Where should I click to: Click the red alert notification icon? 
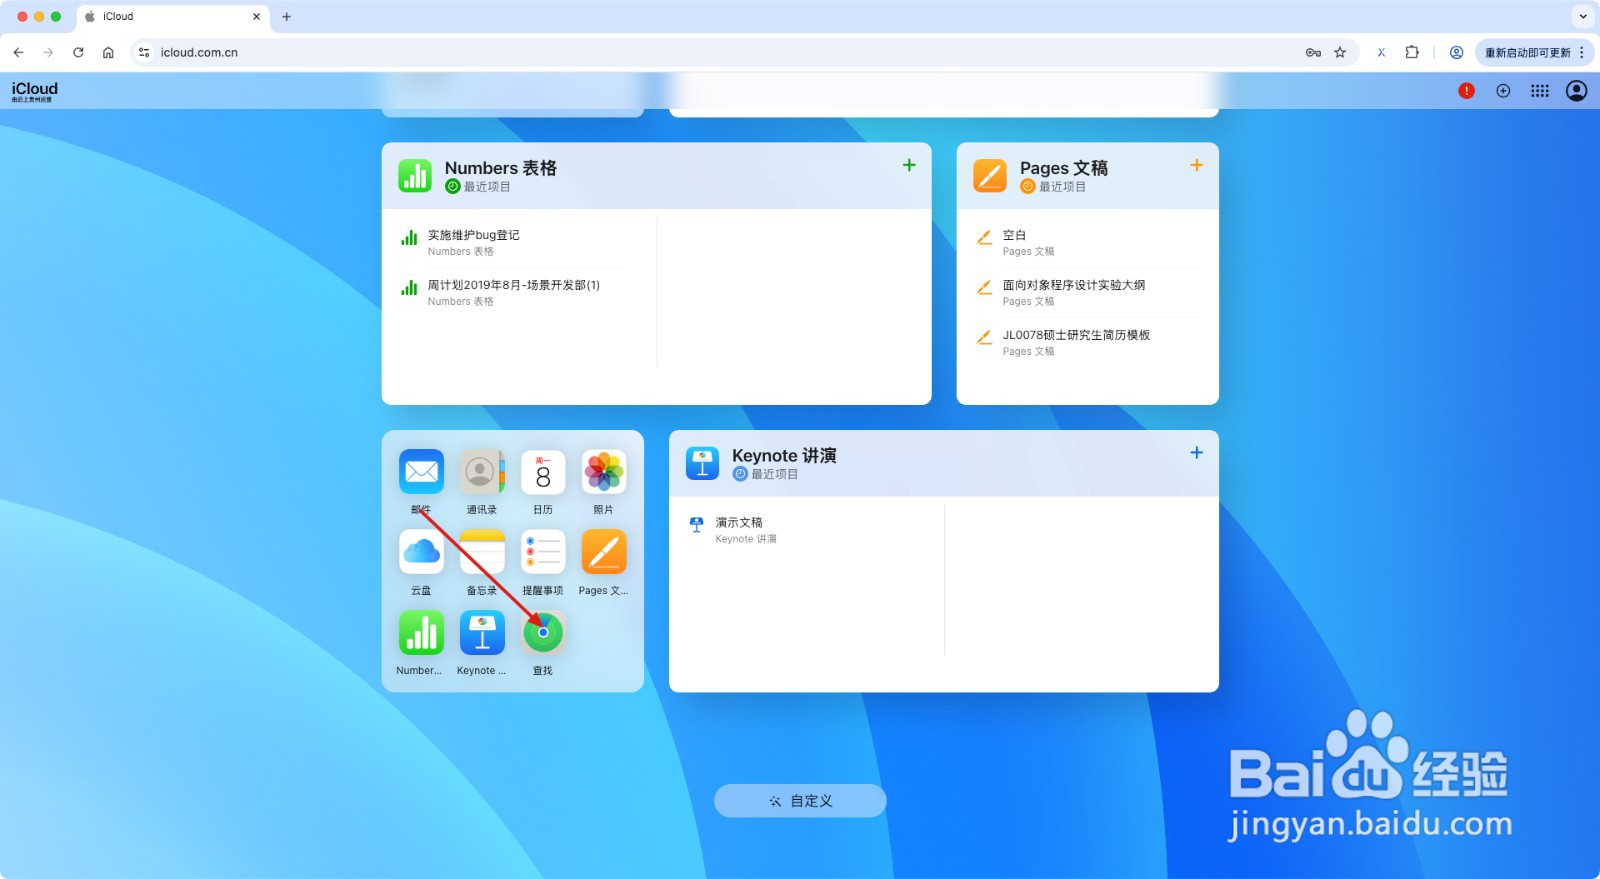point(1466,91)
